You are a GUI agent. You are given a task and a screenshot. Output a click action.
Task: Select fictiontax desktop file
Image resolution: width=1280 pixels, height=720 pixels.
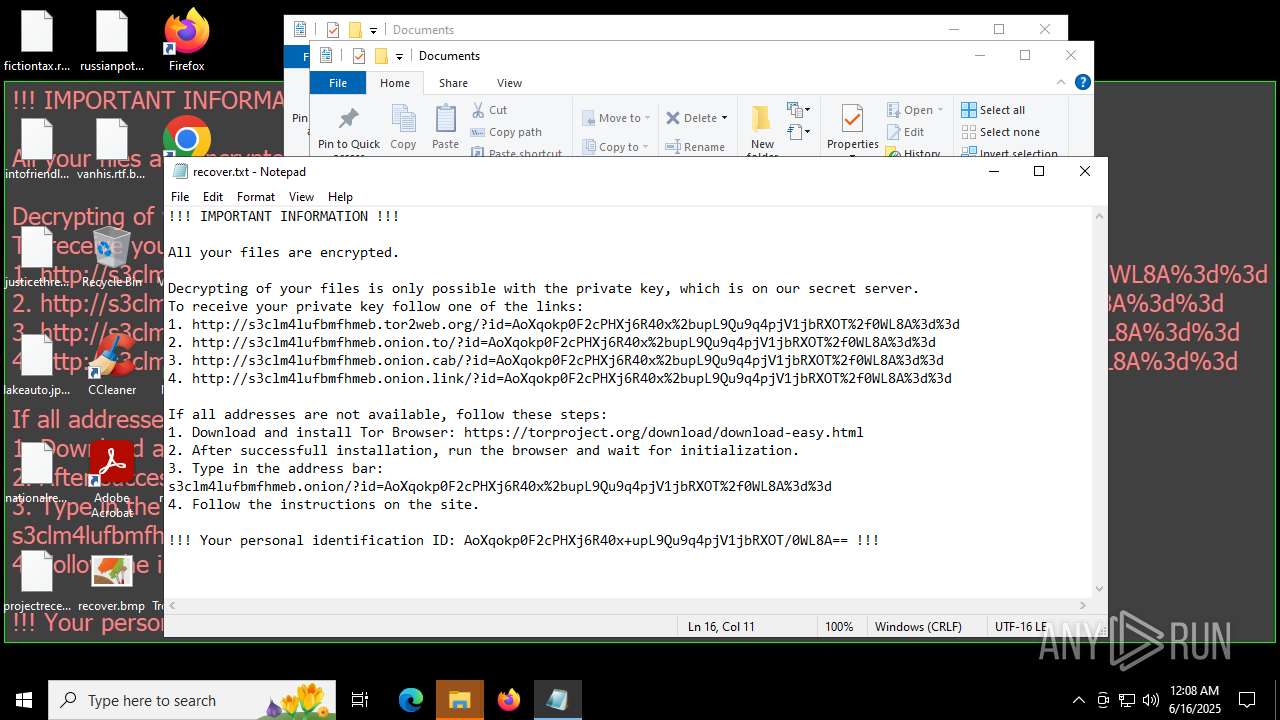coord(37,41)
